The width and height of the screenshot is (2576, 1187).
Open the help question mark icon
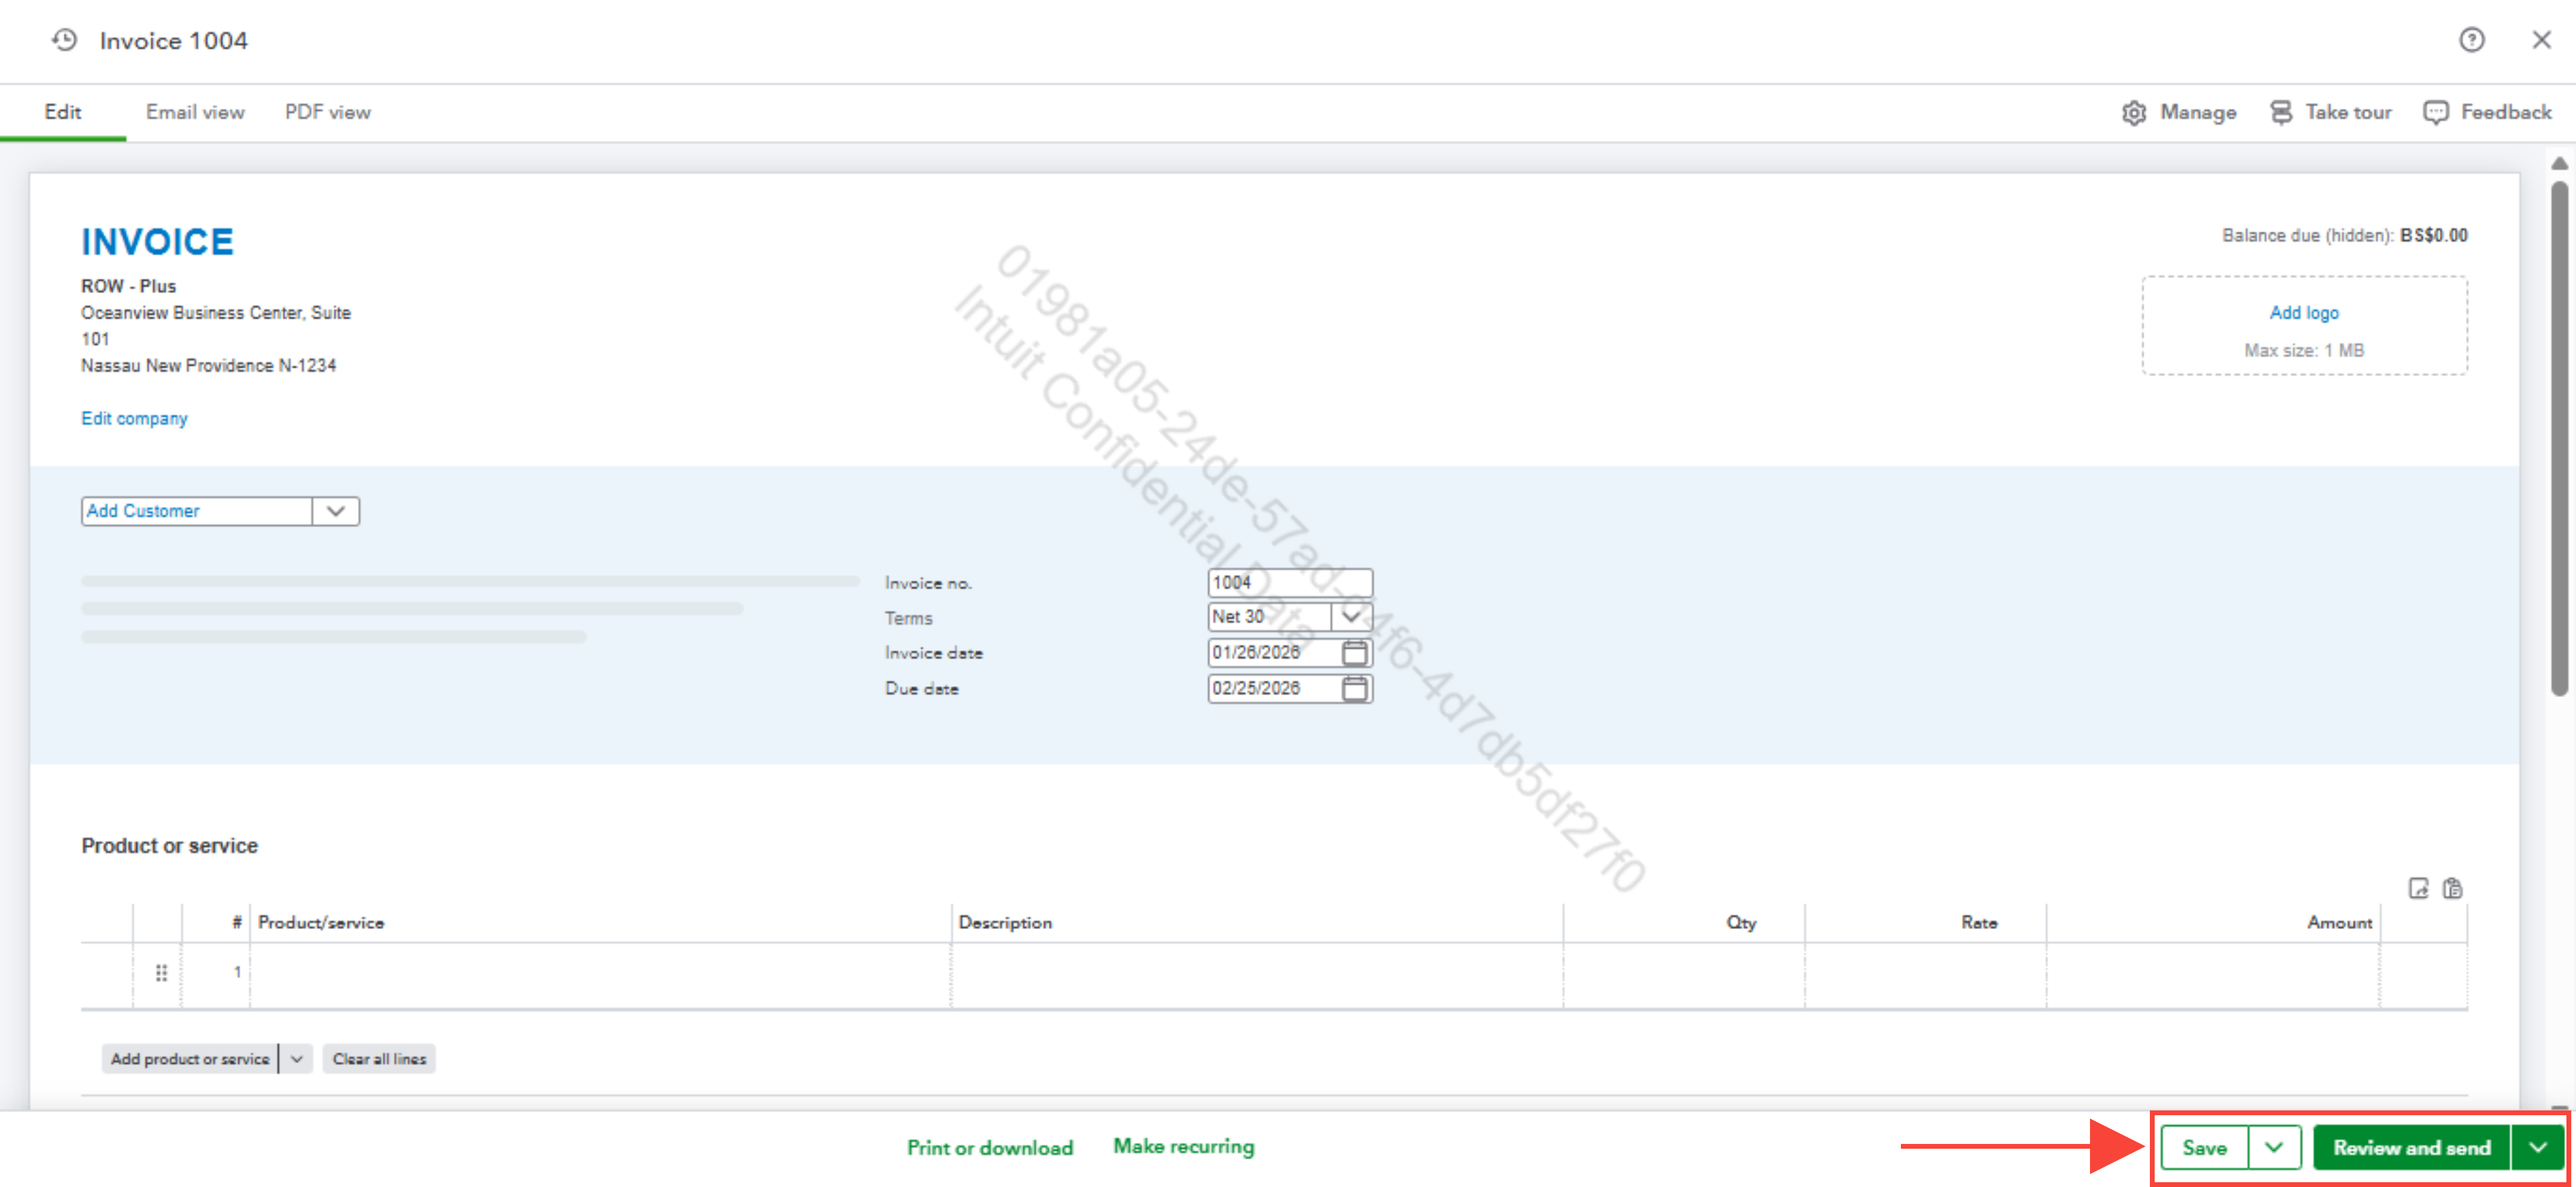[2471, 40]
